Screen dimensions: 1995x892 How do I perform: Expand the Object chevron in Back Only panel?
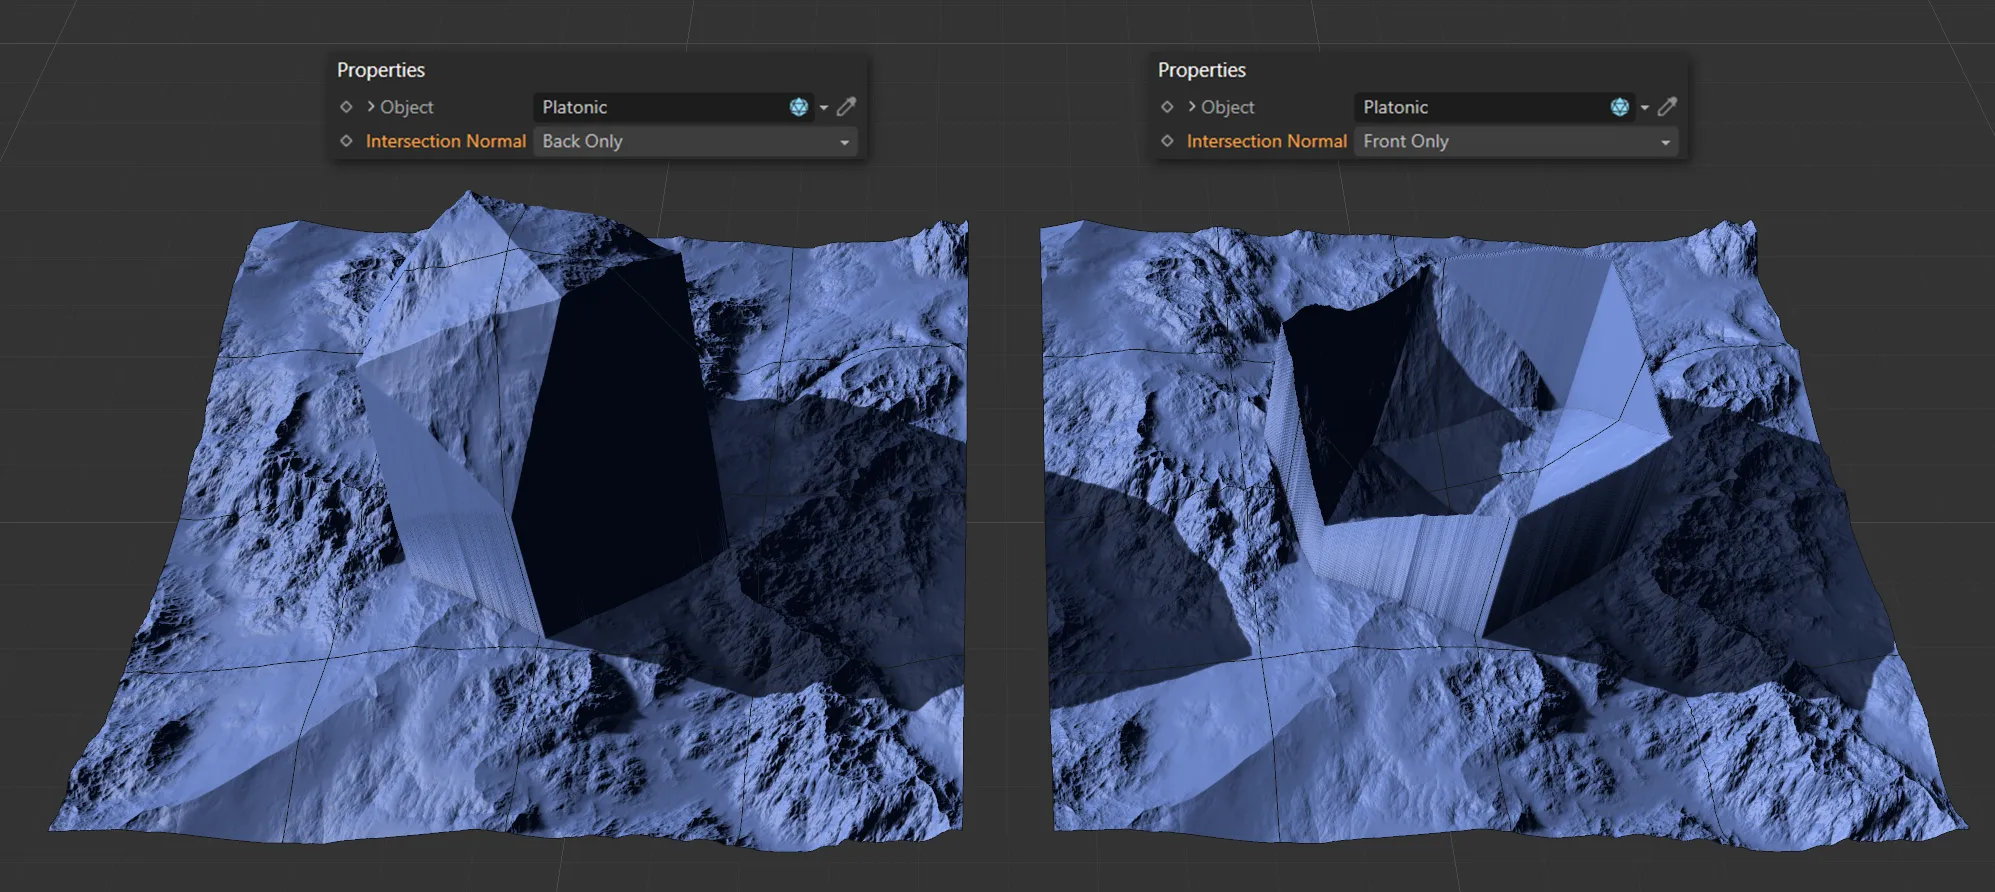pyautogui.click(x=371, y=107)
